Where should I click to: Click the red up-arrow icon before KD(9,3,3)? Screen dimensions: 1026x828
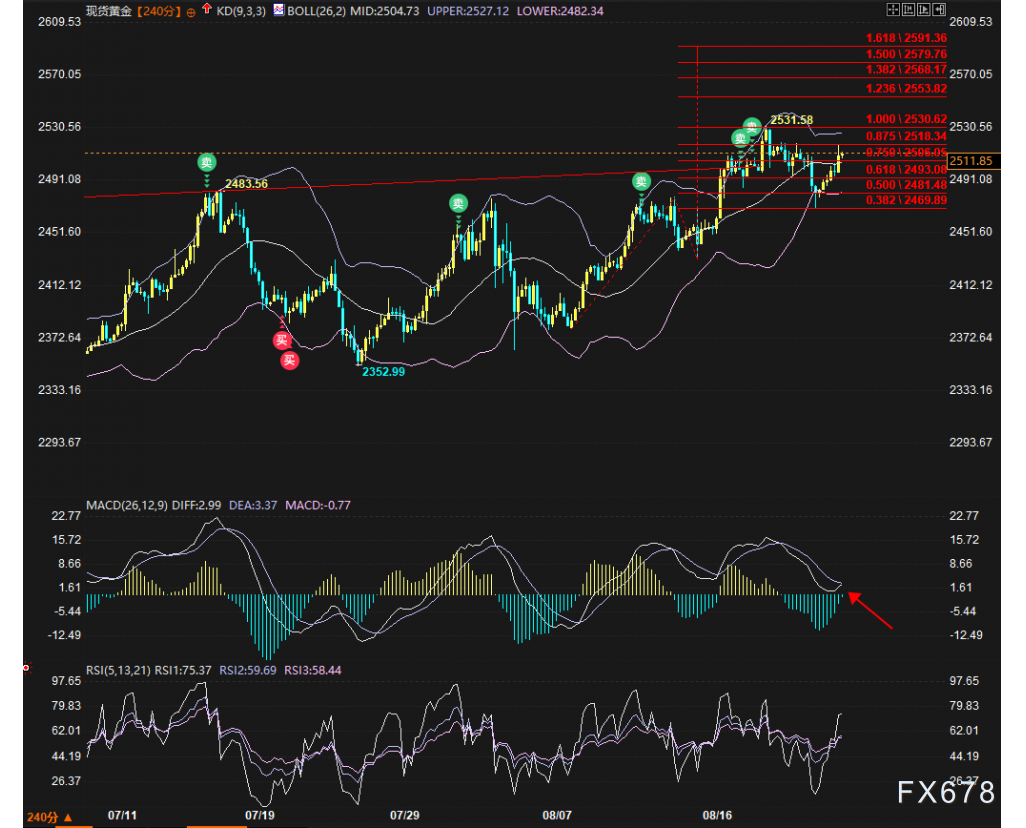click(207, 9)
